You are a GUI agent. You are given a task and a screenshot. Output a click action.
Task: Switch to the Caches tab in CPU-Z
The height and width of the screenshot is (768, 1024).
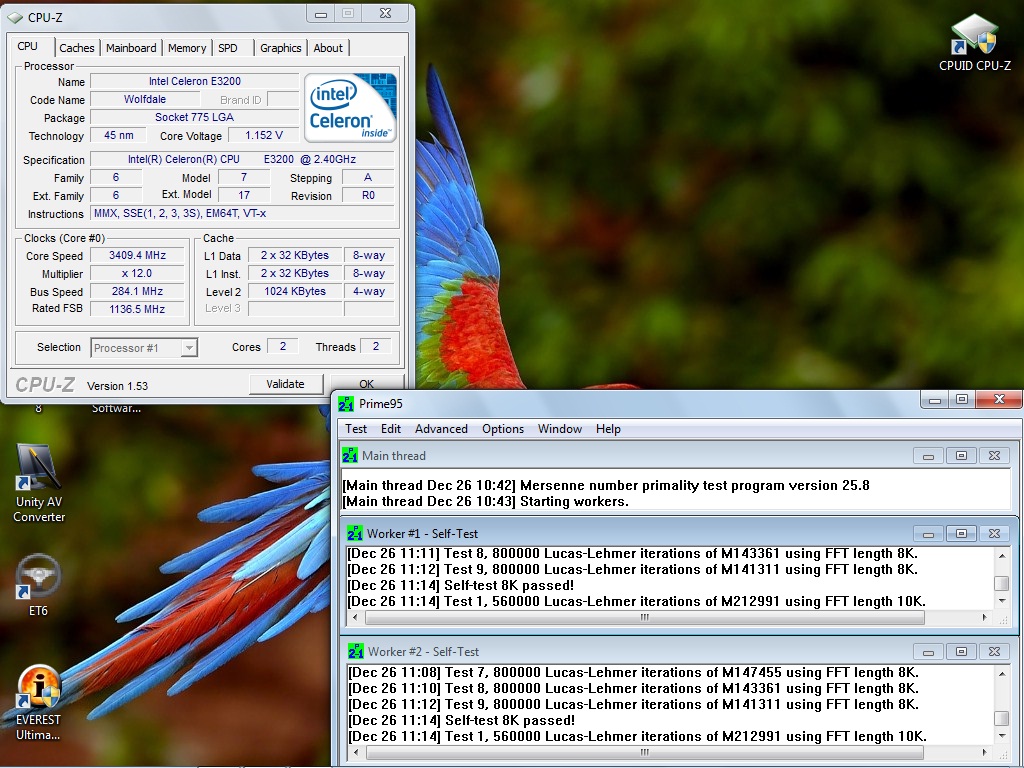click(76, 48)
